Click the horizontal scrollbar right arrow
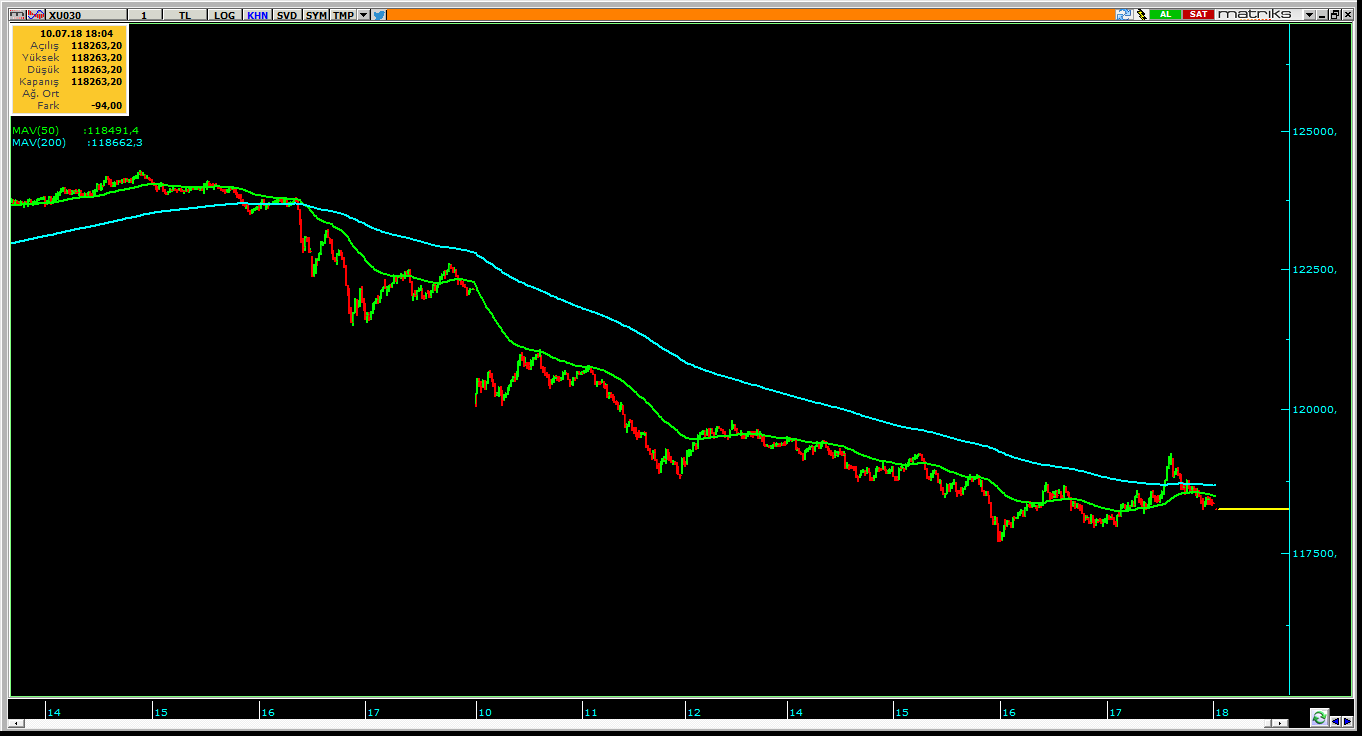Image resolution: width=1362 pixels, height=736 pixels. (x=1280, y=723)
